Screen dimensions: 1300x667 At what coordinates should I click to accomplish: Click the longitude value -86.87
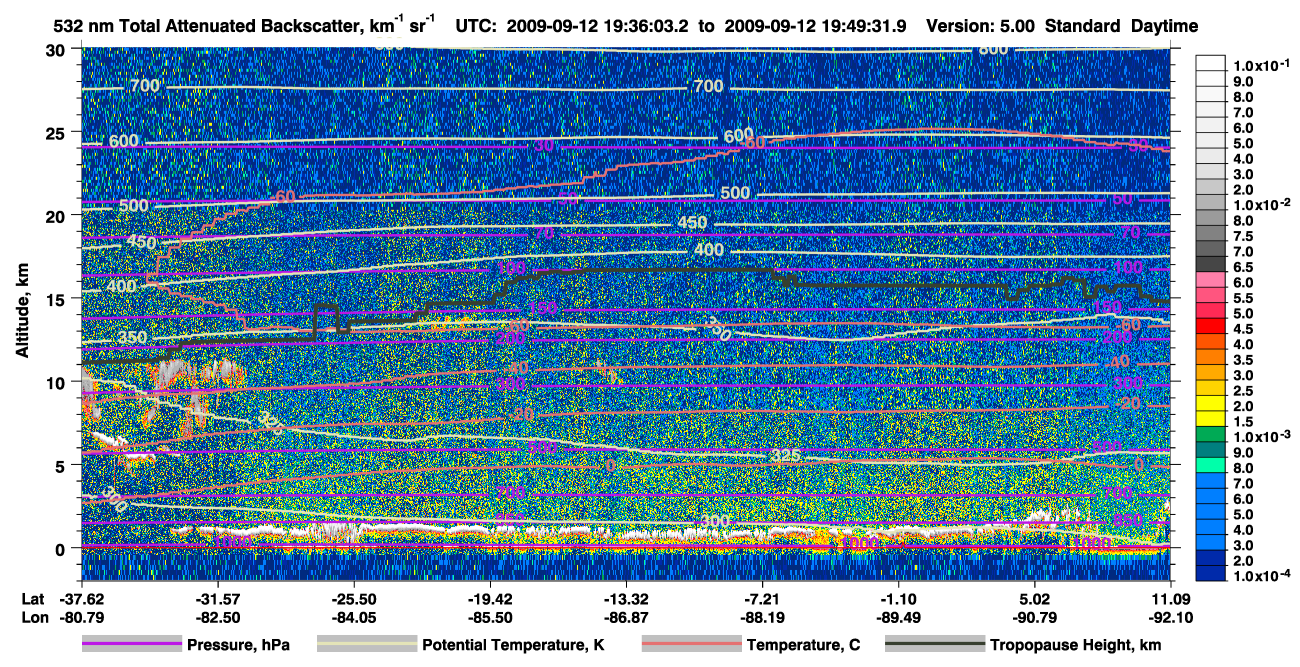[x=626, y=618]
